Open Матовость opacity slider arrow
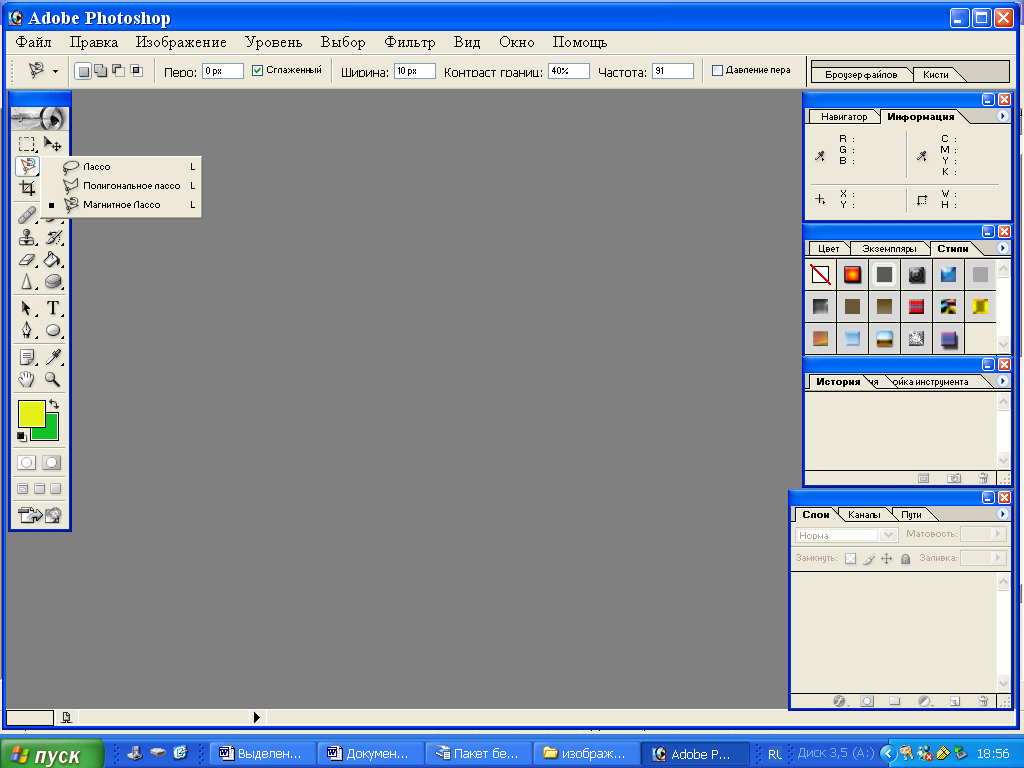The height and width of the screenshot is (768, 1024). click(x=998, y=534)
